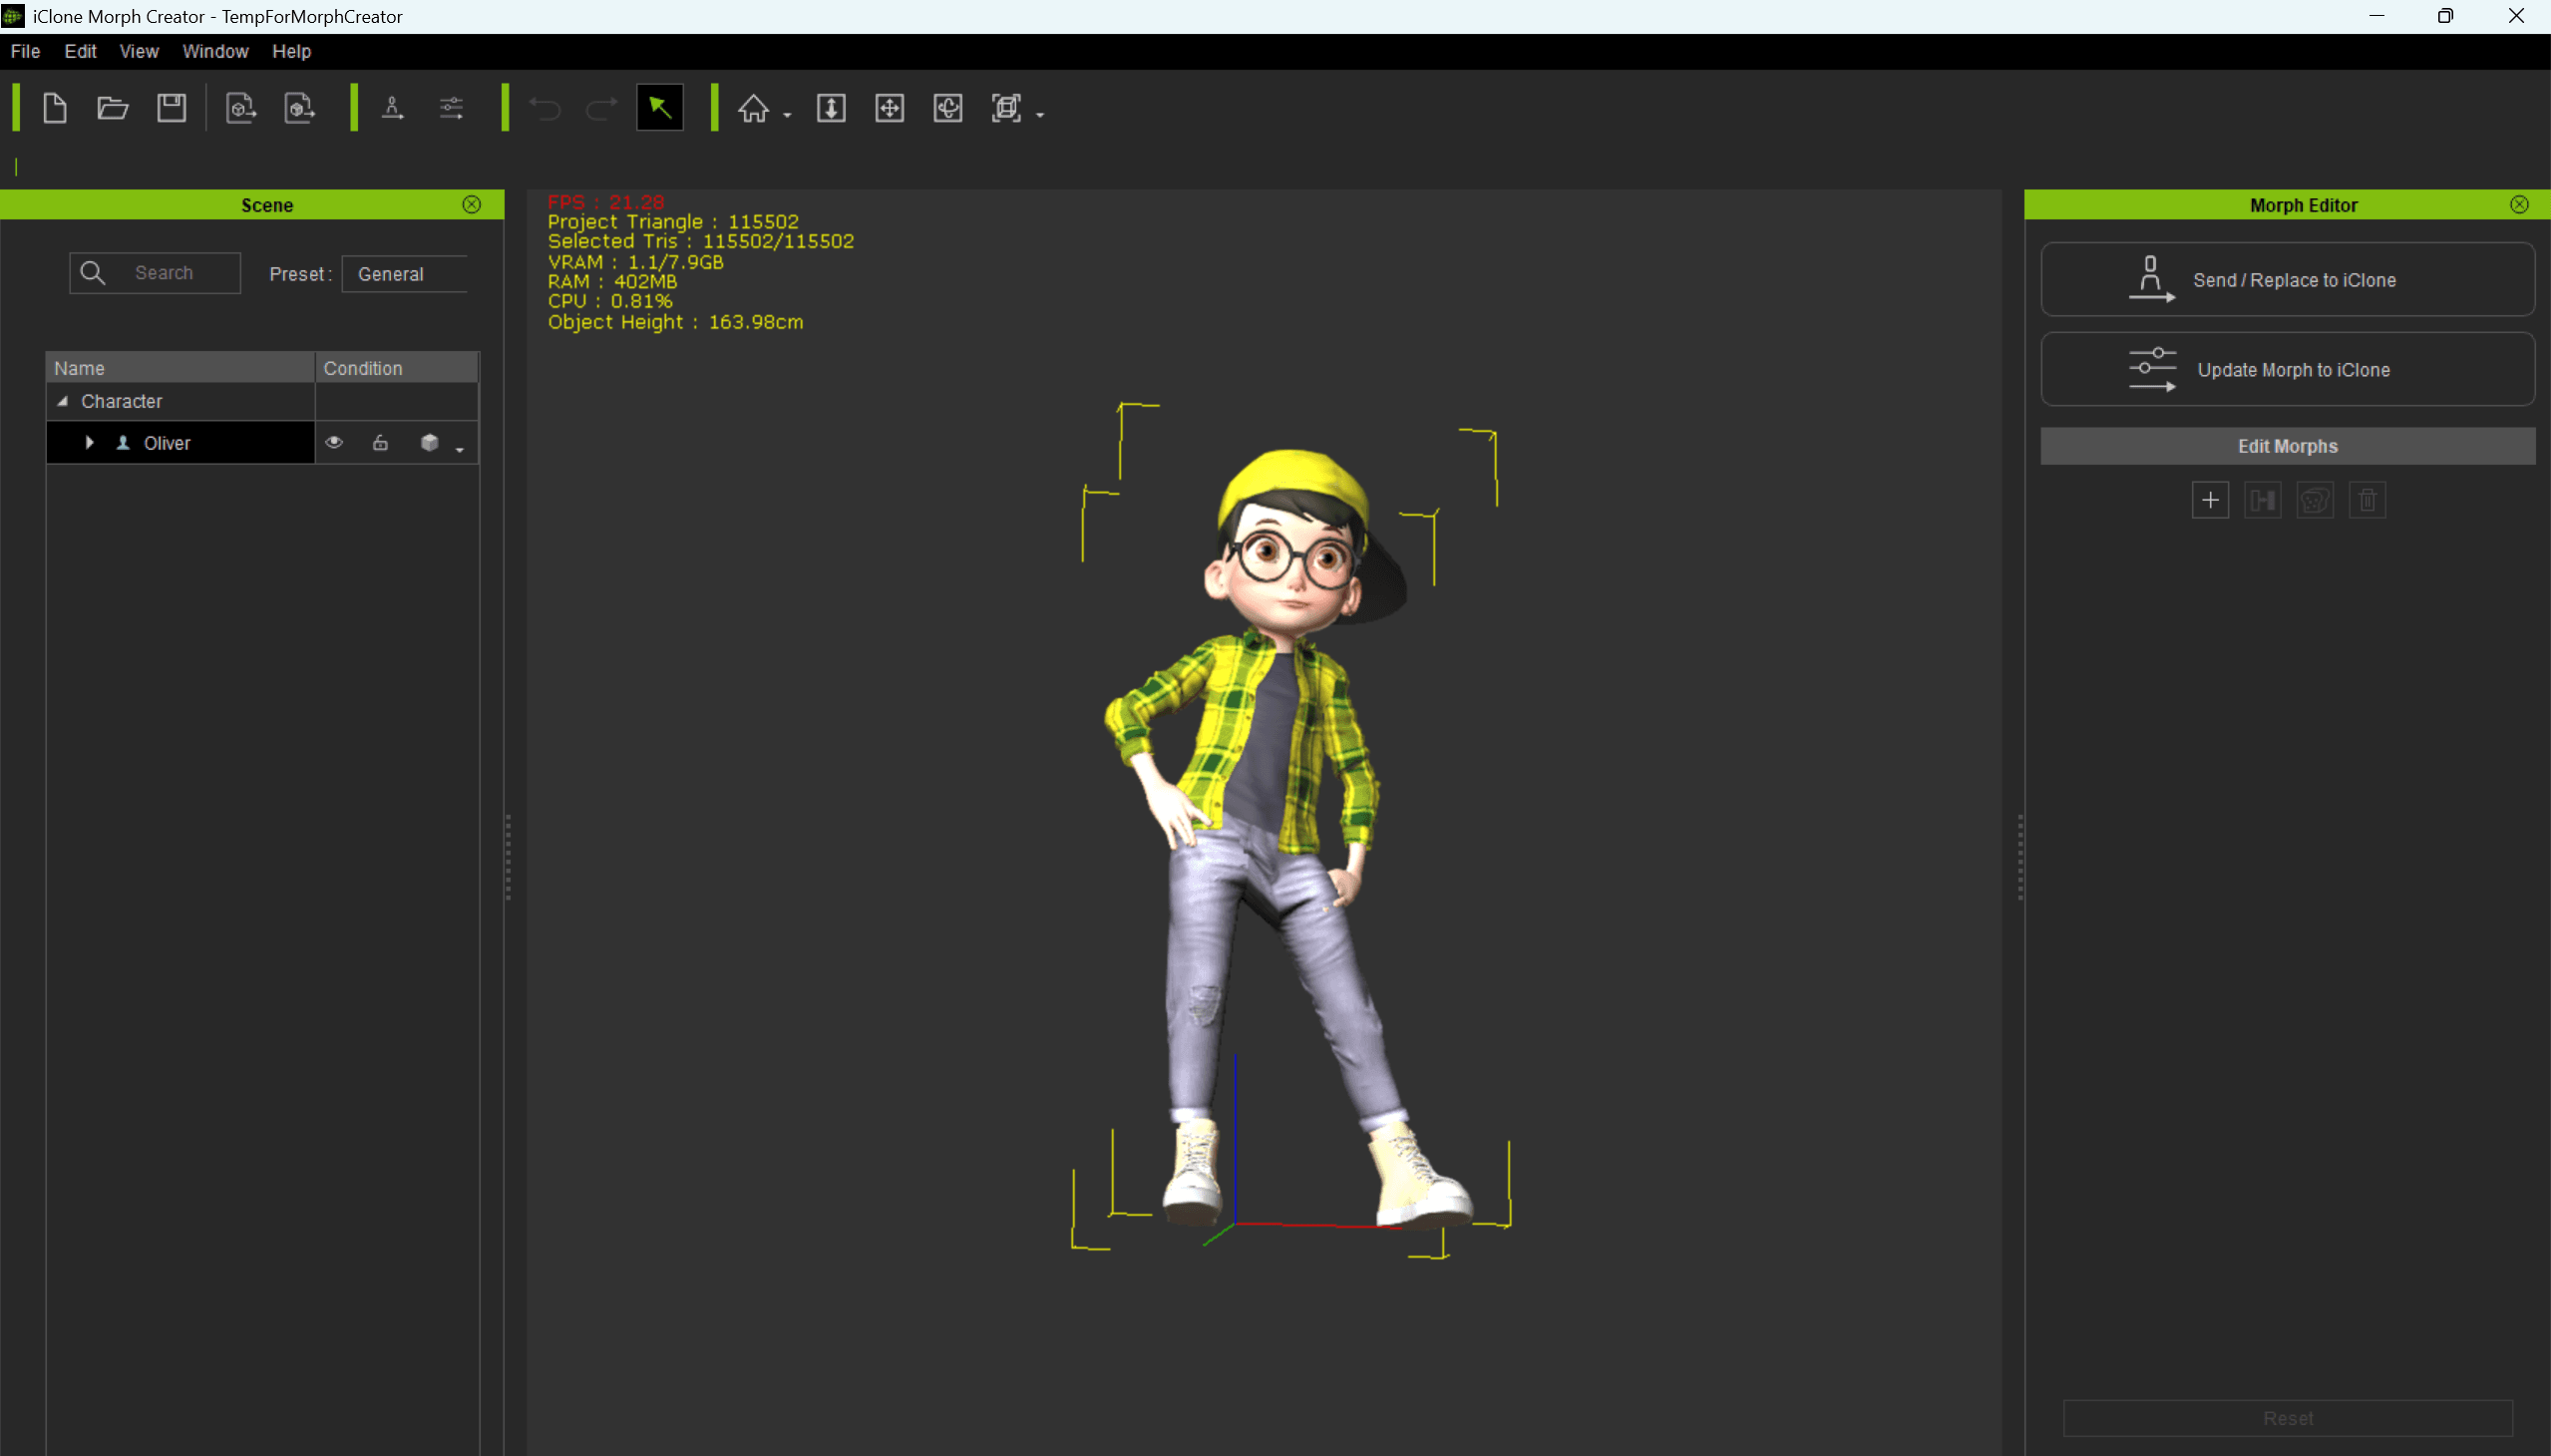Click Update Morph to iClone button
This screenshot has width=2551, height=1456.
click(2287, 370)
